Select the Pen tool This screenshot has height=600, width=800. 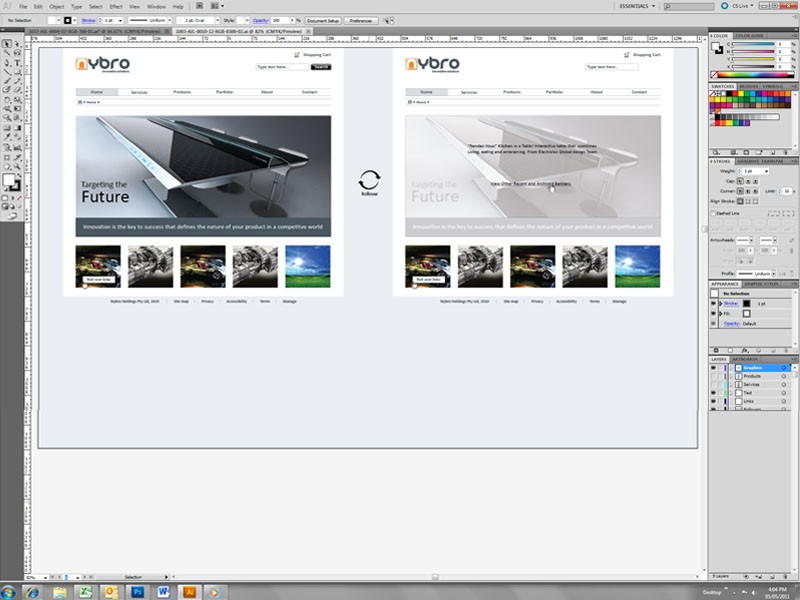tap(7, 62)
